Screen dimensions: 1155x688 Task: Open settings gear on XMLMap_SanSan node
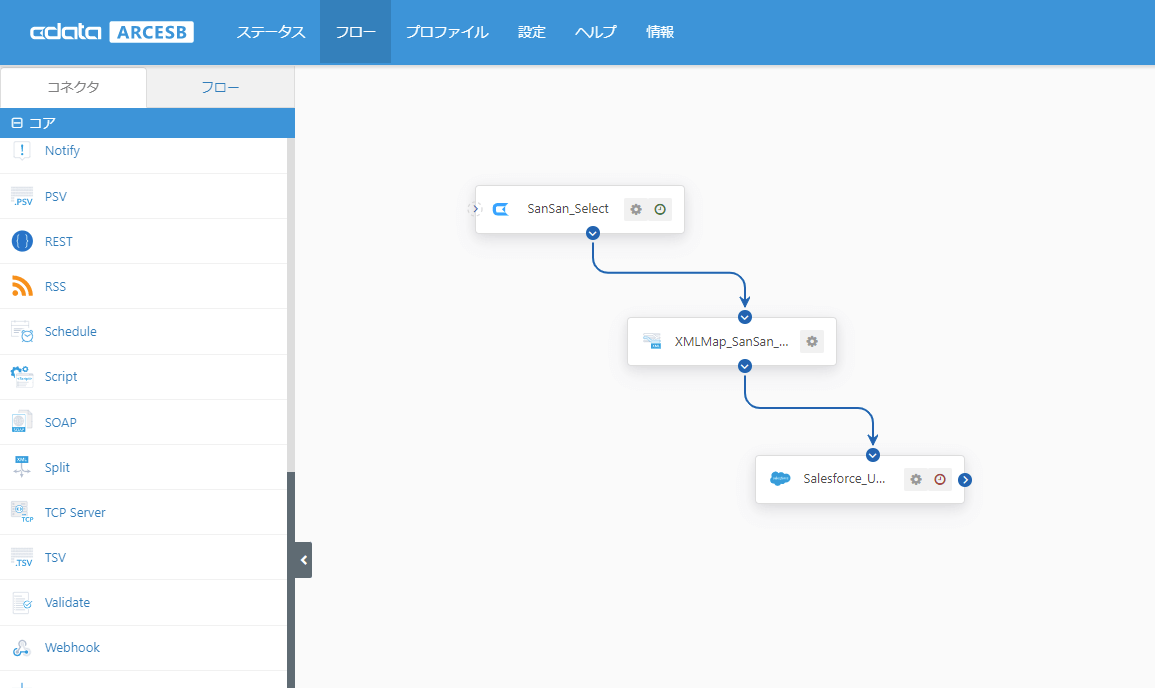coord(812,341)
